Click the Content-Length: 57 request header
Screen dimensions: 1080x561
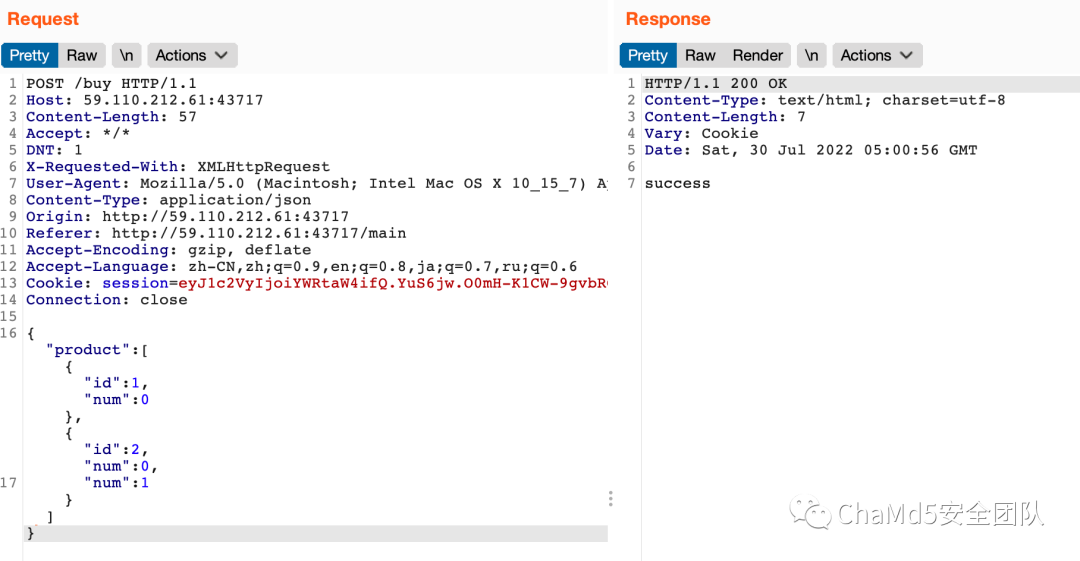111,116
